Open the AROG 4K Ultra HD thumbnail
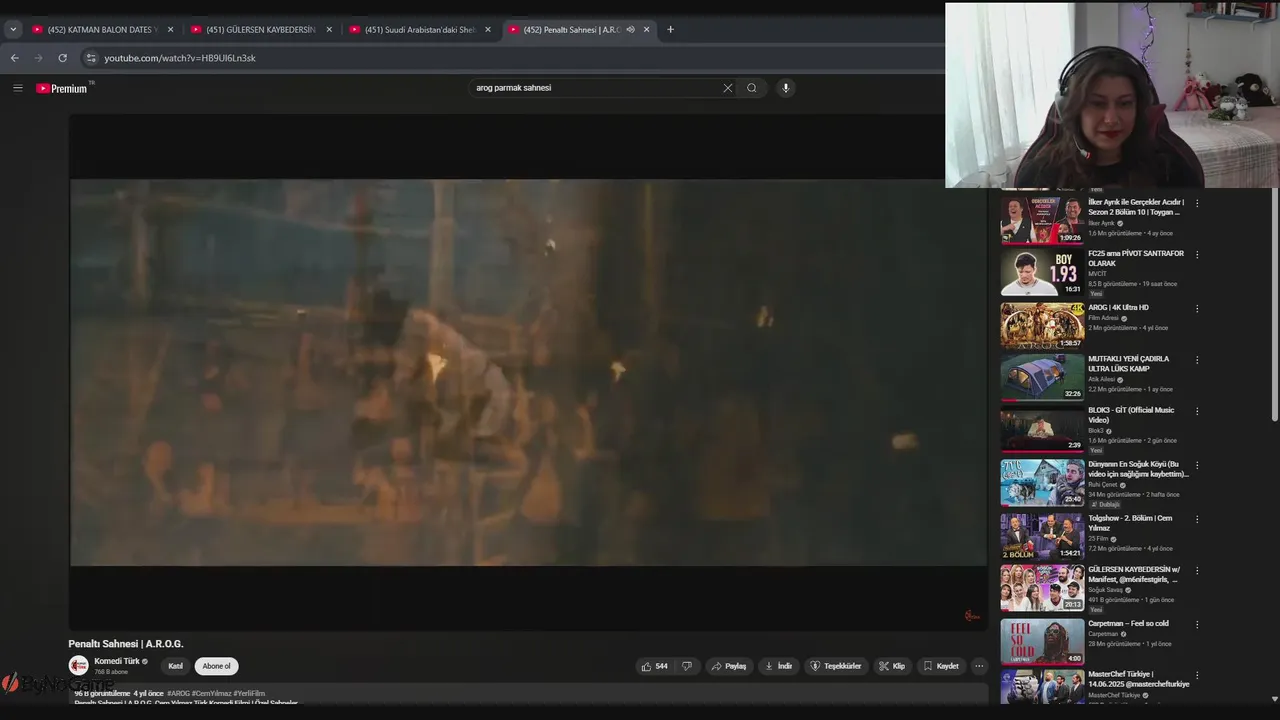The height and width of the screenshot is (720, 1280). (x=1042, y=325)
